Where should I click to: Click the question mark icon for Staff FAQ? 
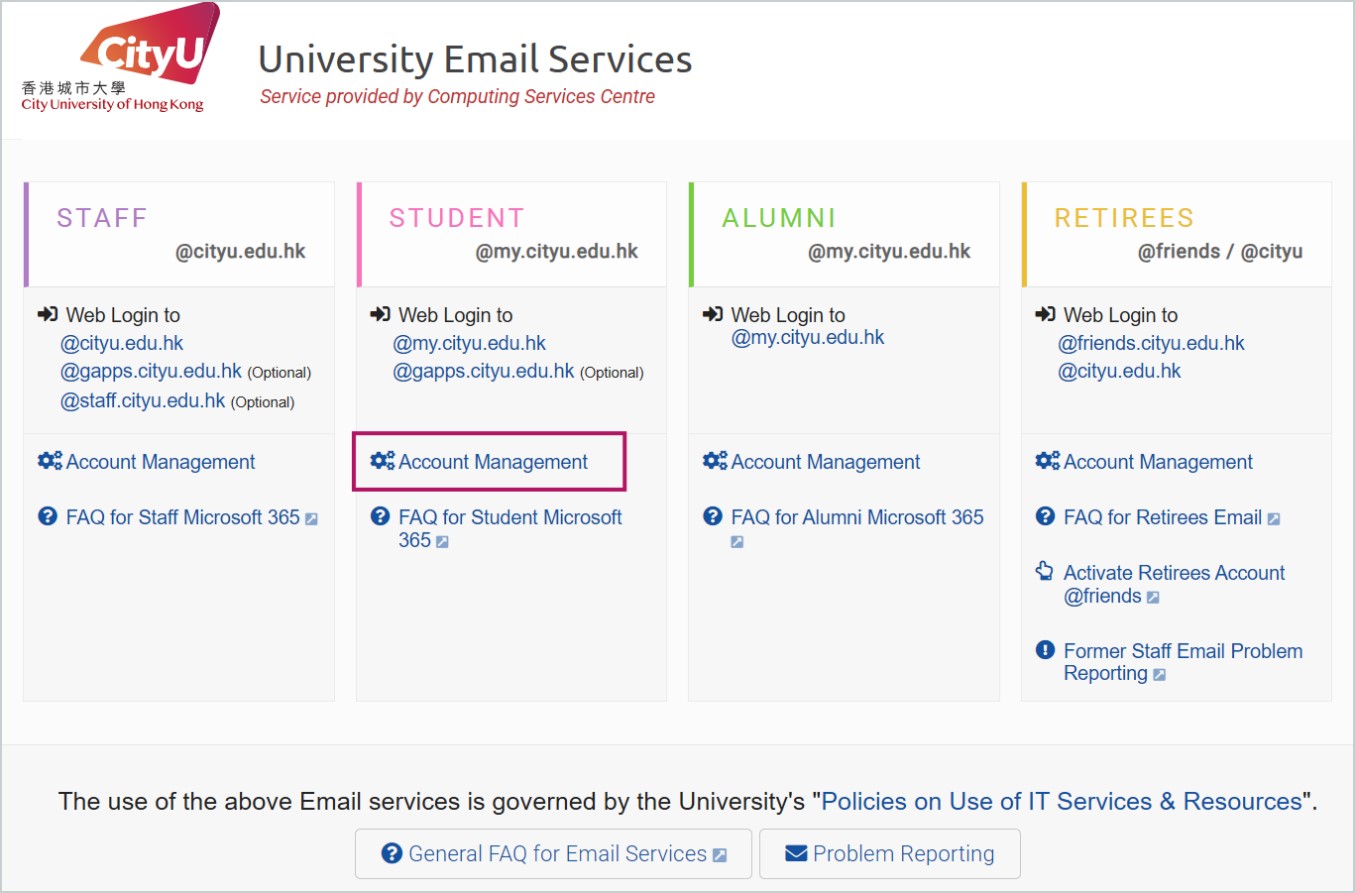click(47, 517)
